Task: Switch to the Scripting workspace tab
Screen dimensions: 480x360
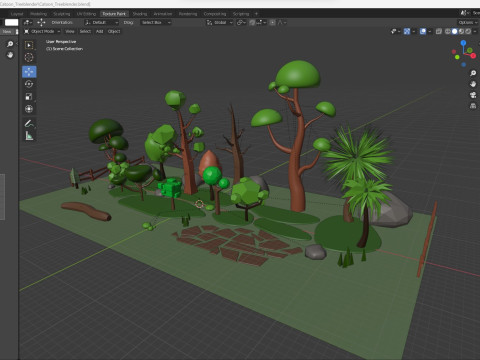Action: coord(241,14)
